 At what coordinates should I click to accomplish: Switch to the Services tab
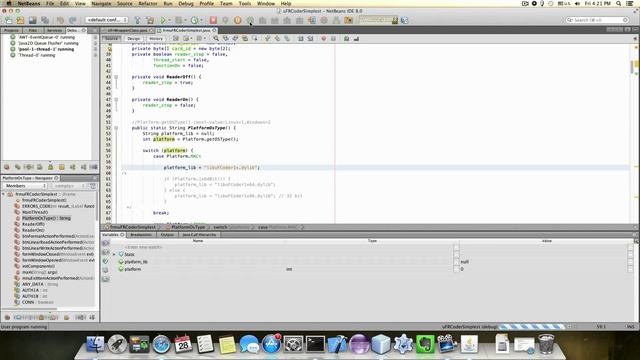[54, 30]
